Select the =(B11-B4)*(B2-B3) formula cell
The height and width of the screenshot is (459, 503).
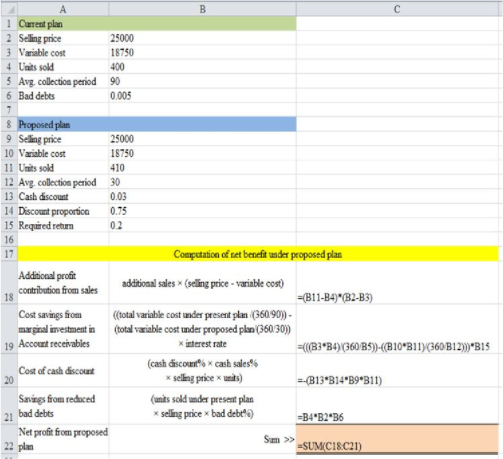[x=397, y=283]
